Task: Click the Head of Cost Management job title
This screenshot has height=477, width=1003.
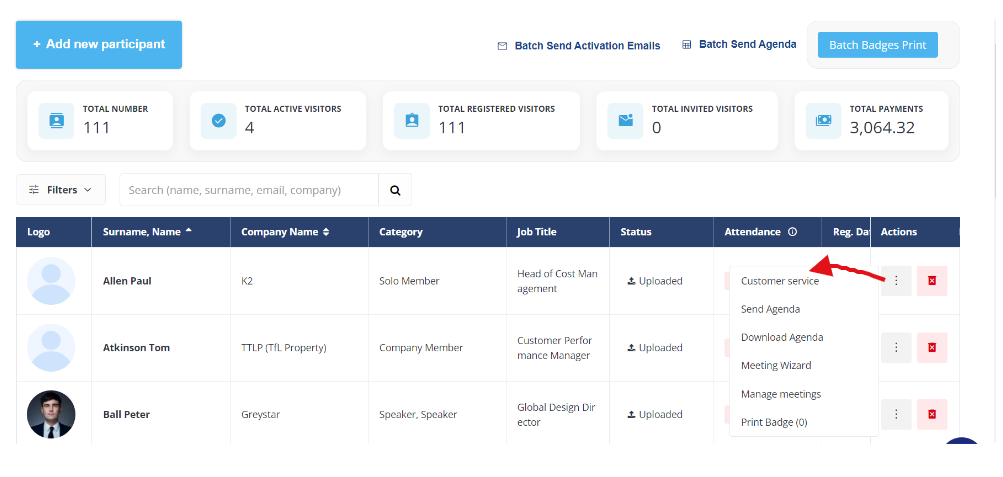Action: [558, 281]
